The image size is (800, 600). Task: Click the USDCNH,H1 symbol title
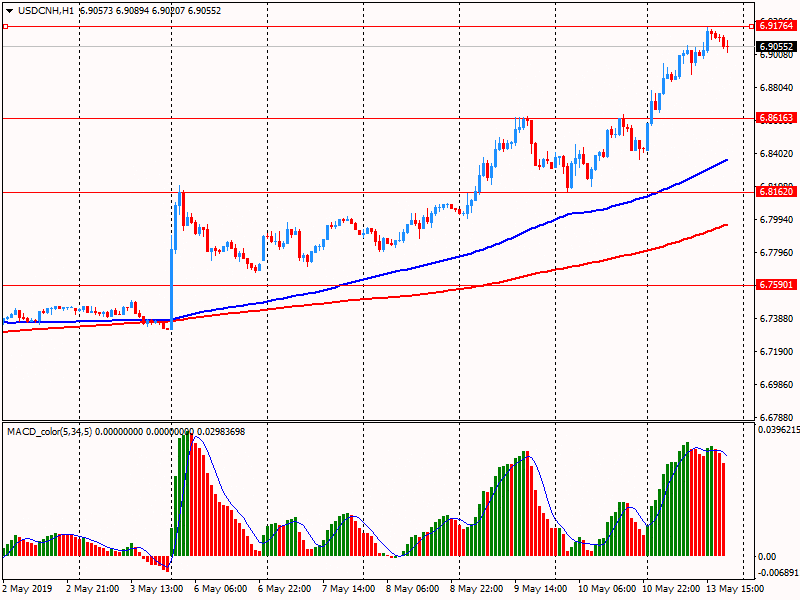coord(46,11)
